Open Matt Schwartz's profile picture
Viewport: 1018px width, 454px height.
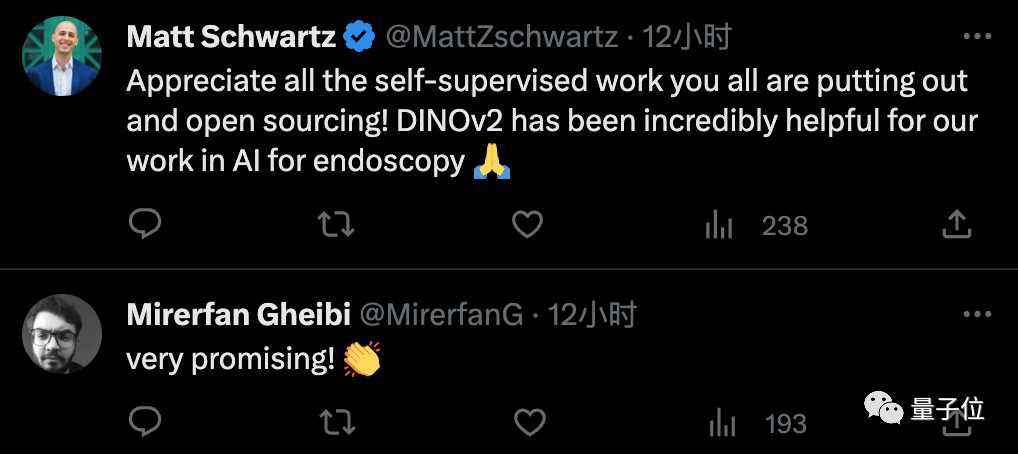(x=62, y=58)
